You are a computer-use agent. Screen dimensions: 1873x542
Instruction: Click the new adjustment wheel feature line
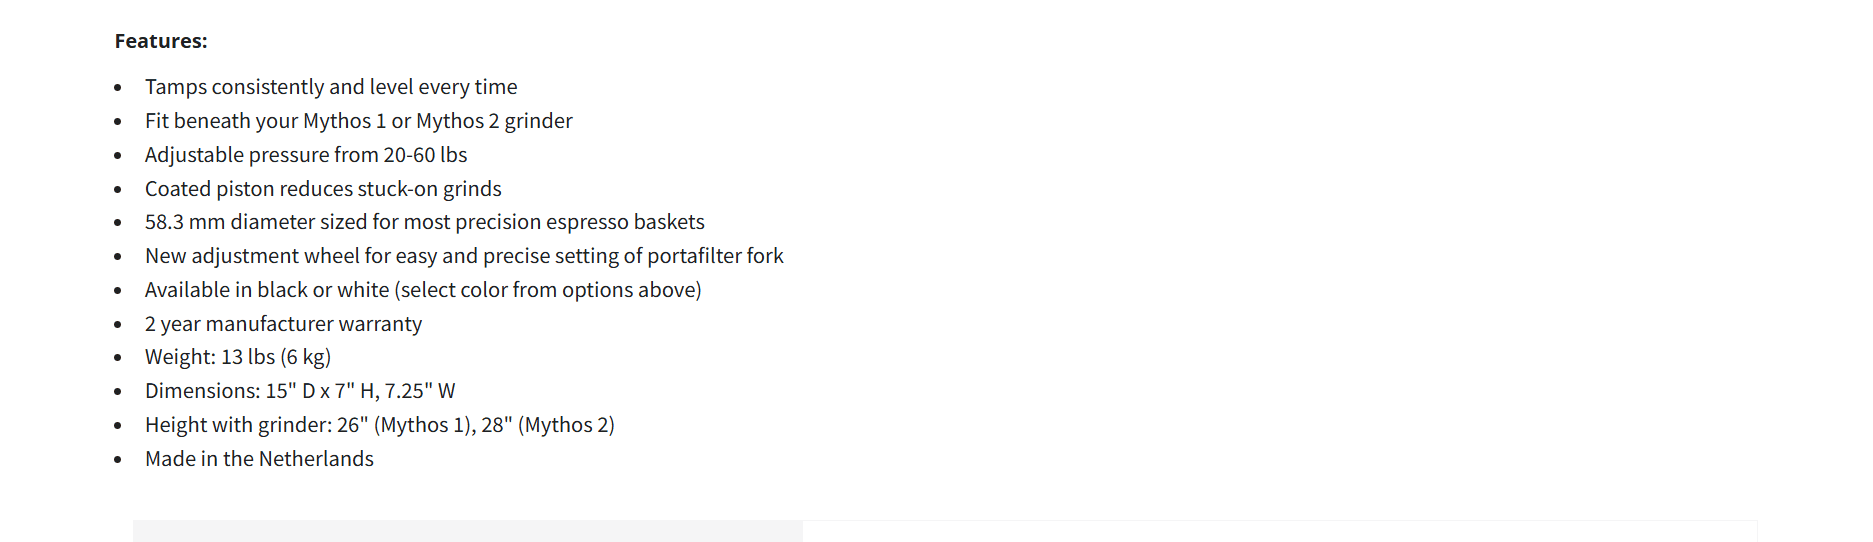(464, 256)
